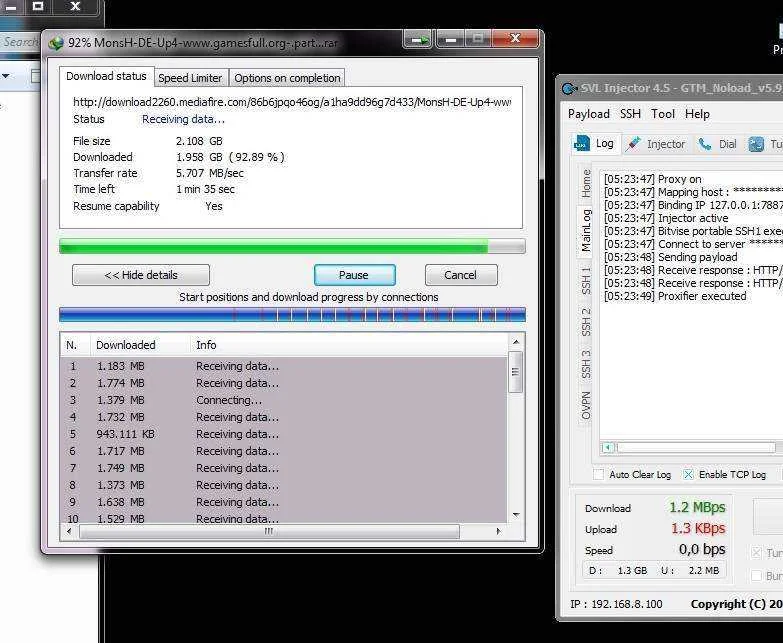
Task: Click the Log tab document icon
Action: tap(582, 143)
